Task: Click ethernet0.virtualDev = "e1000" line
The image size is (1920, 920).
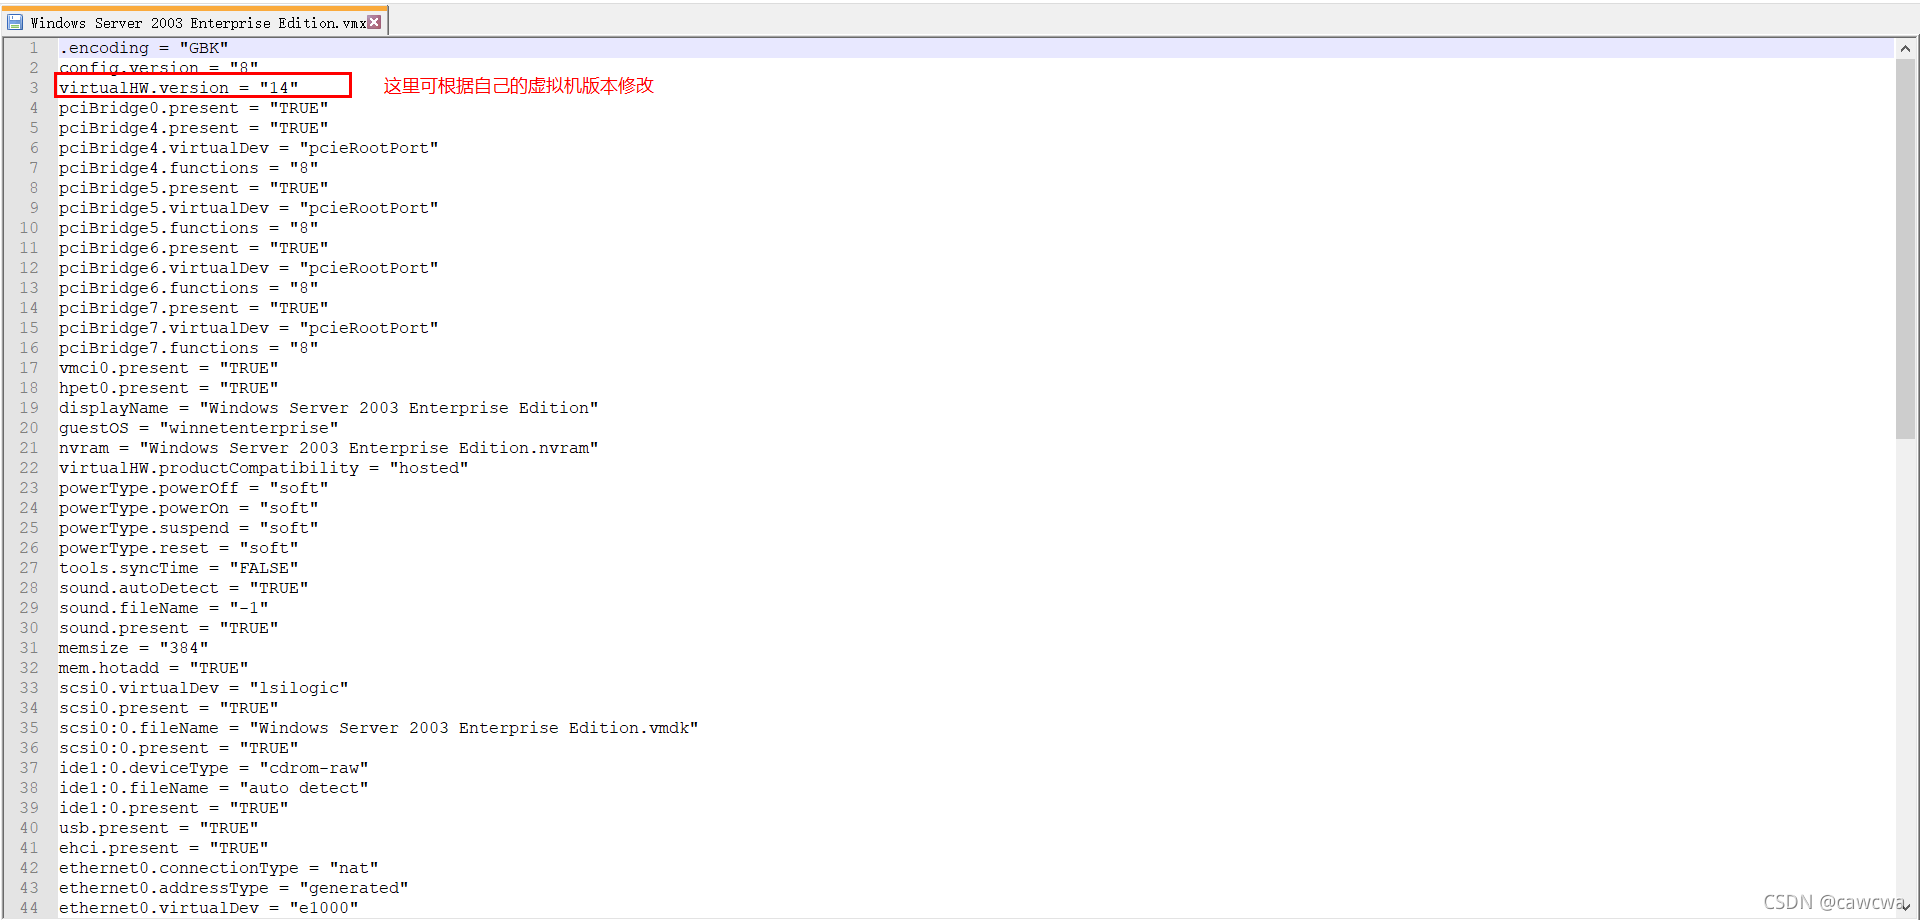Action: pyautogui.click(x=208, y=908)
